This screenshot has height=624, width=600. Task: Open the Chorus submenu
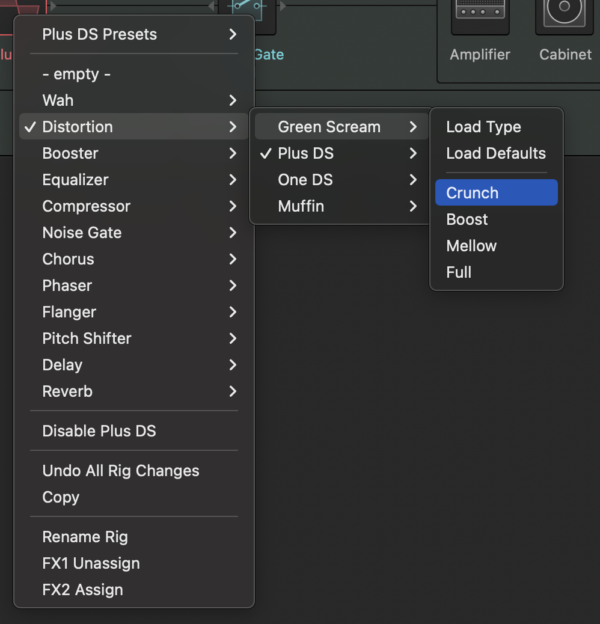point(134,259)
